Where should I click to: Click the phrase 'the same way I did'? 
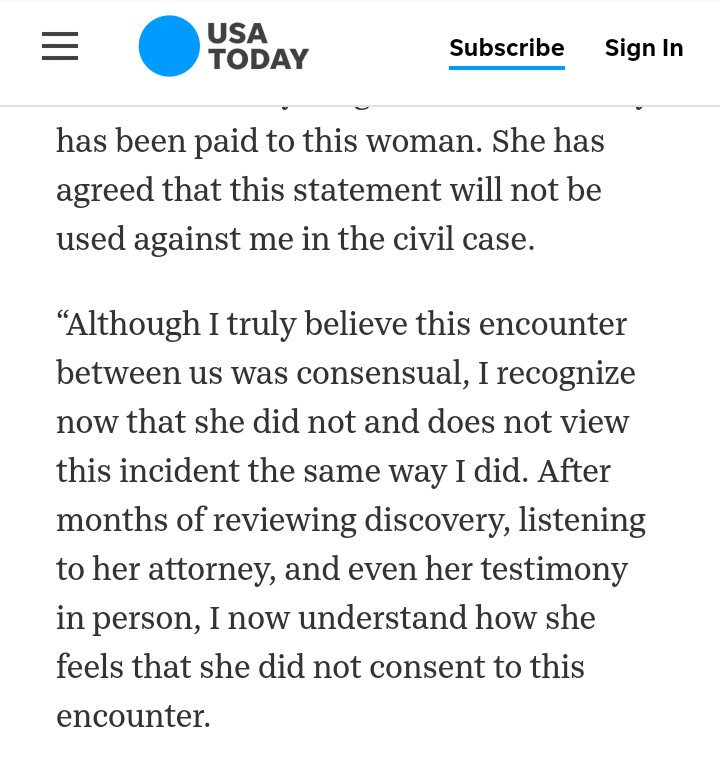pyautogui.click(x=387, y=471)
